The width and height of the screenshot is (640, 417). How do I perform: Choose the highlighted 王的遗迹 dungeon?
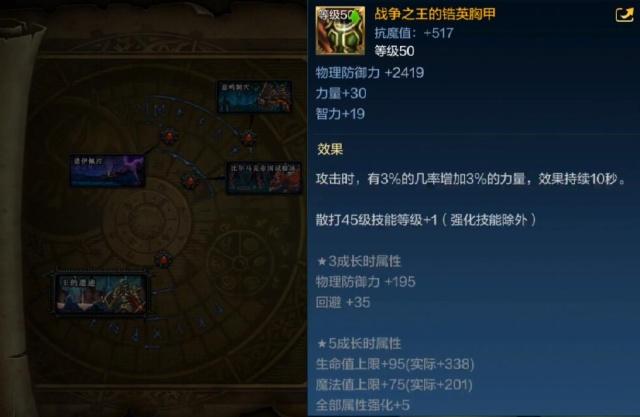(x=101, y=294)
